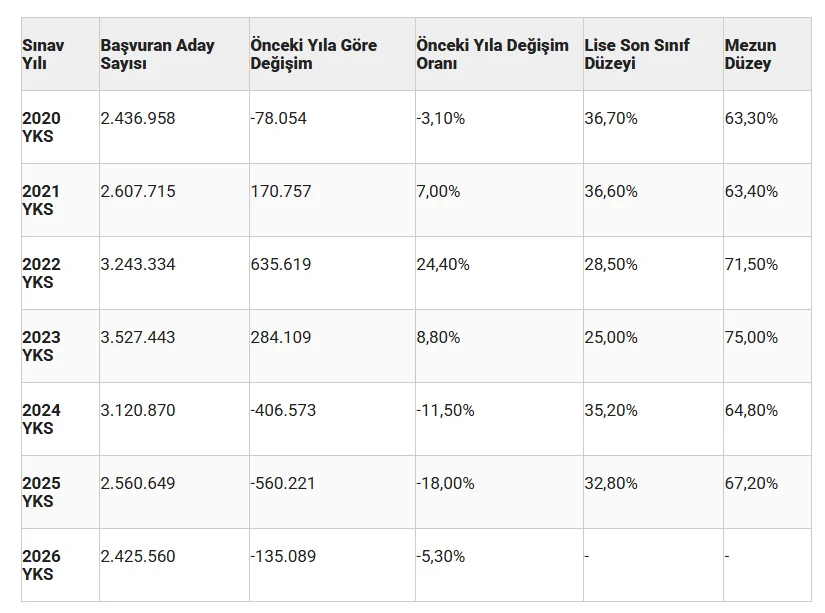Select the "2024 YKS" row label
The image size is (825, 613).
pyautogui.click(x=41, y=419)
